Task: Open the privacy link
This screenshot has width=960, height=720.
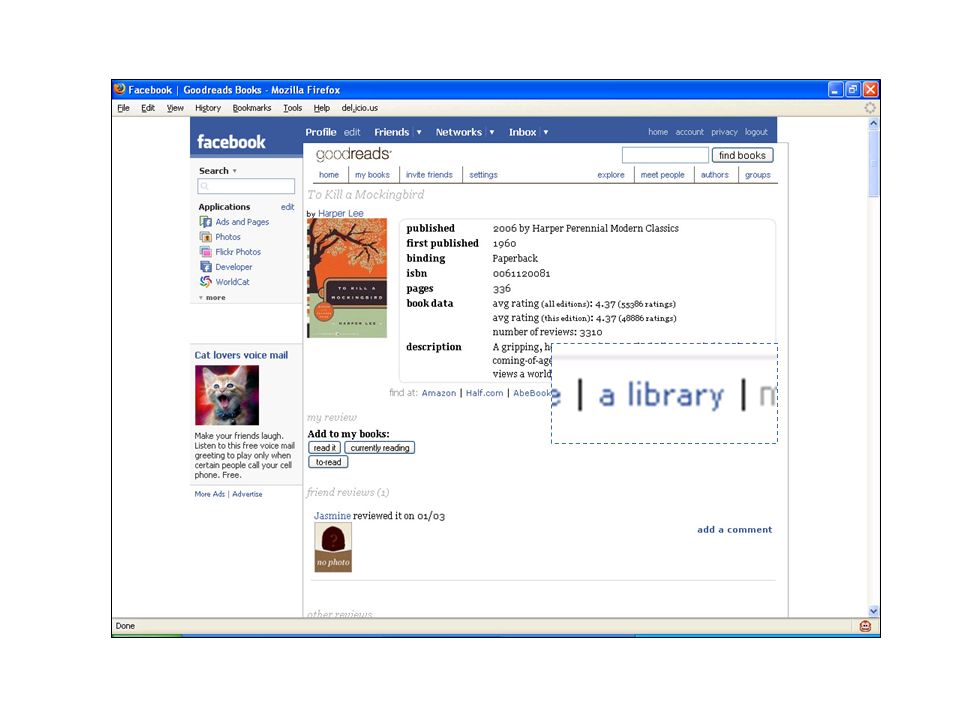Action: tap(724, 132)
